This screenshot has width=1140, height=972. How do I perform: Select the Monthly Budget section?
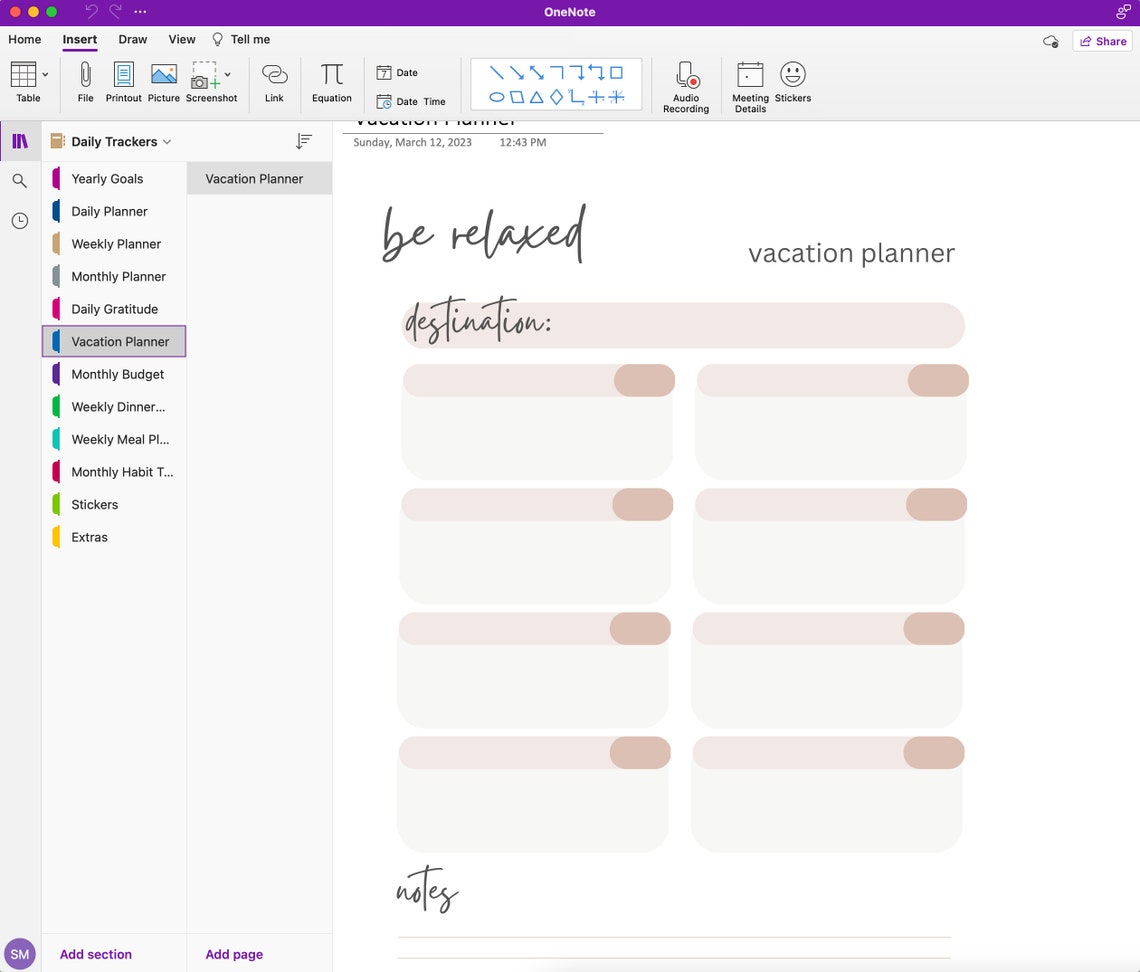(117, 374)
